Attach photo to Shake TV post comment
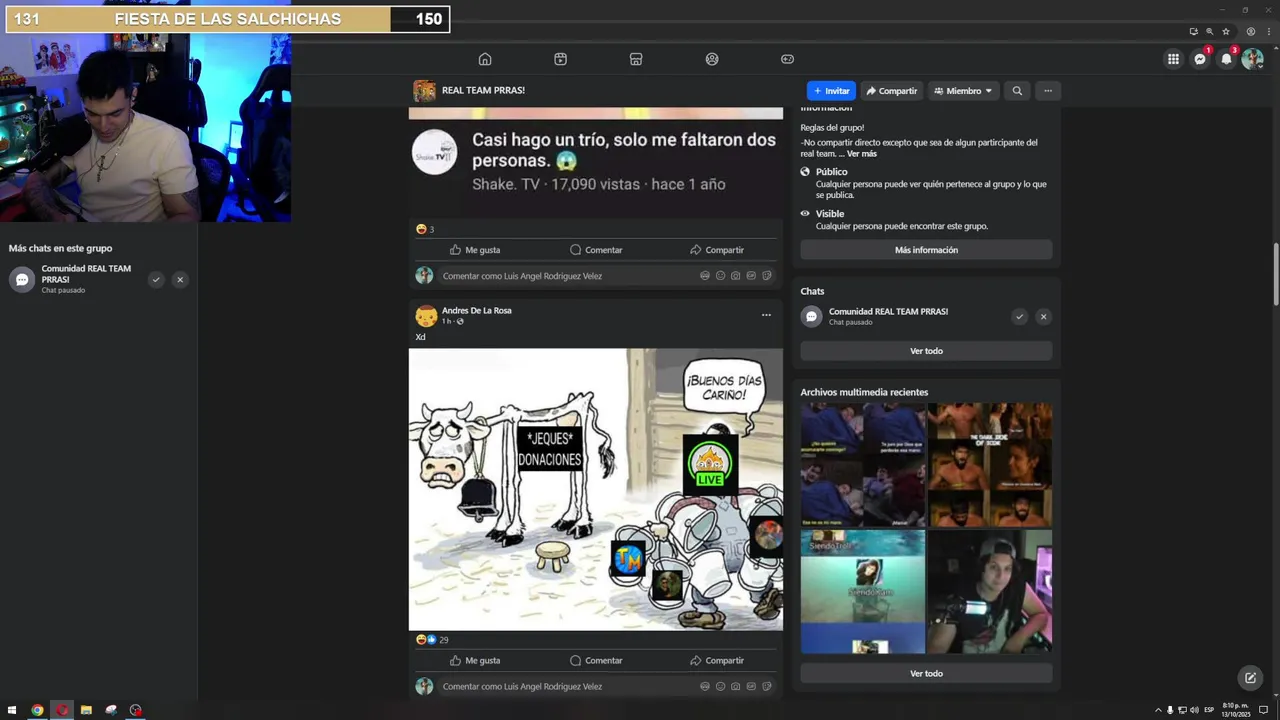The height and width of the screenshot is (720, 1280). point(736,276)
